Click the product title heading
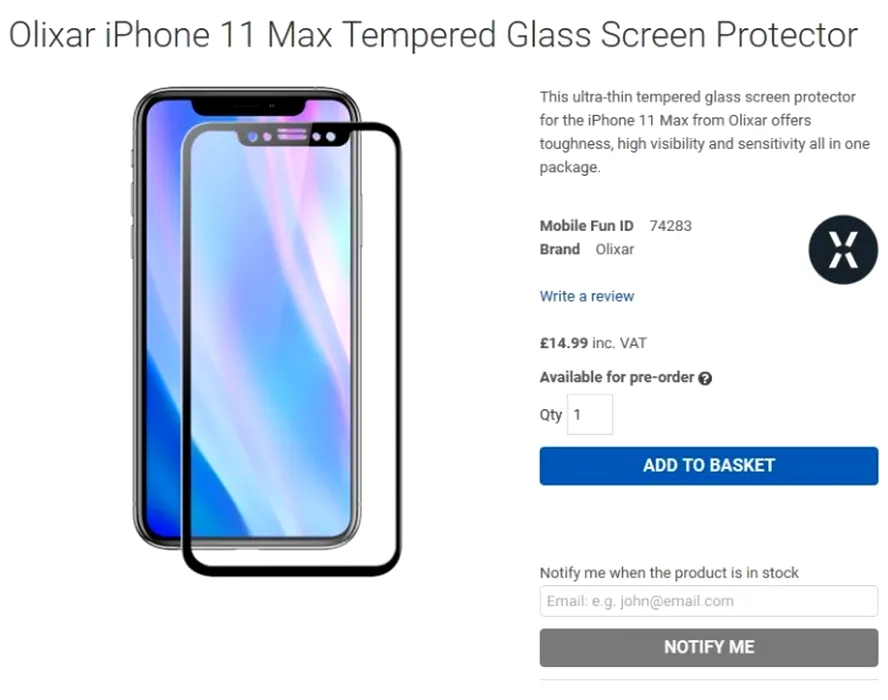Screen dimensions: 888x700 [x=433, y=35]
